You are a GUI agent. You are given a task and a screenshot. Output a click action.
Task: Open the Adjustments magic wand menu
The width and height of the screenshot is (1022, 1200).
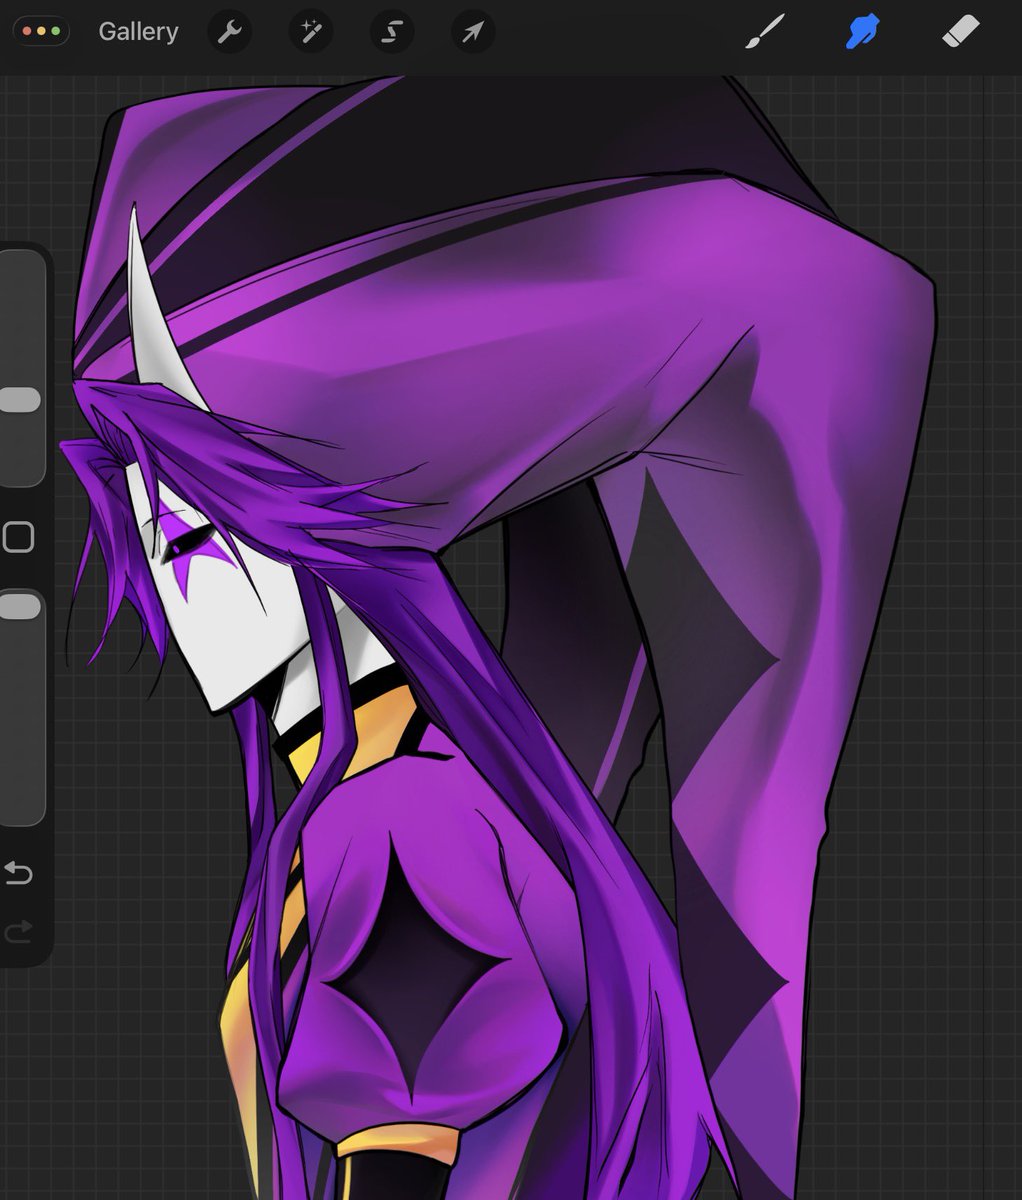tap(310, 33)
